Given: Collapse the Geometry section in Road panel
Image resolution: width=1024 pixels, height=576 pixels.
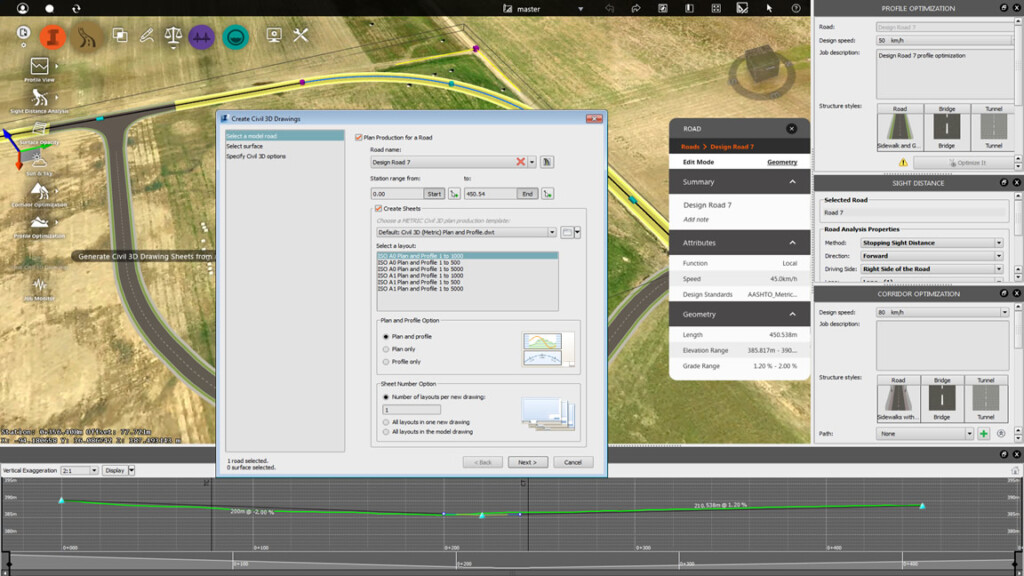Looking at the screenshot, I should [792, 315].
